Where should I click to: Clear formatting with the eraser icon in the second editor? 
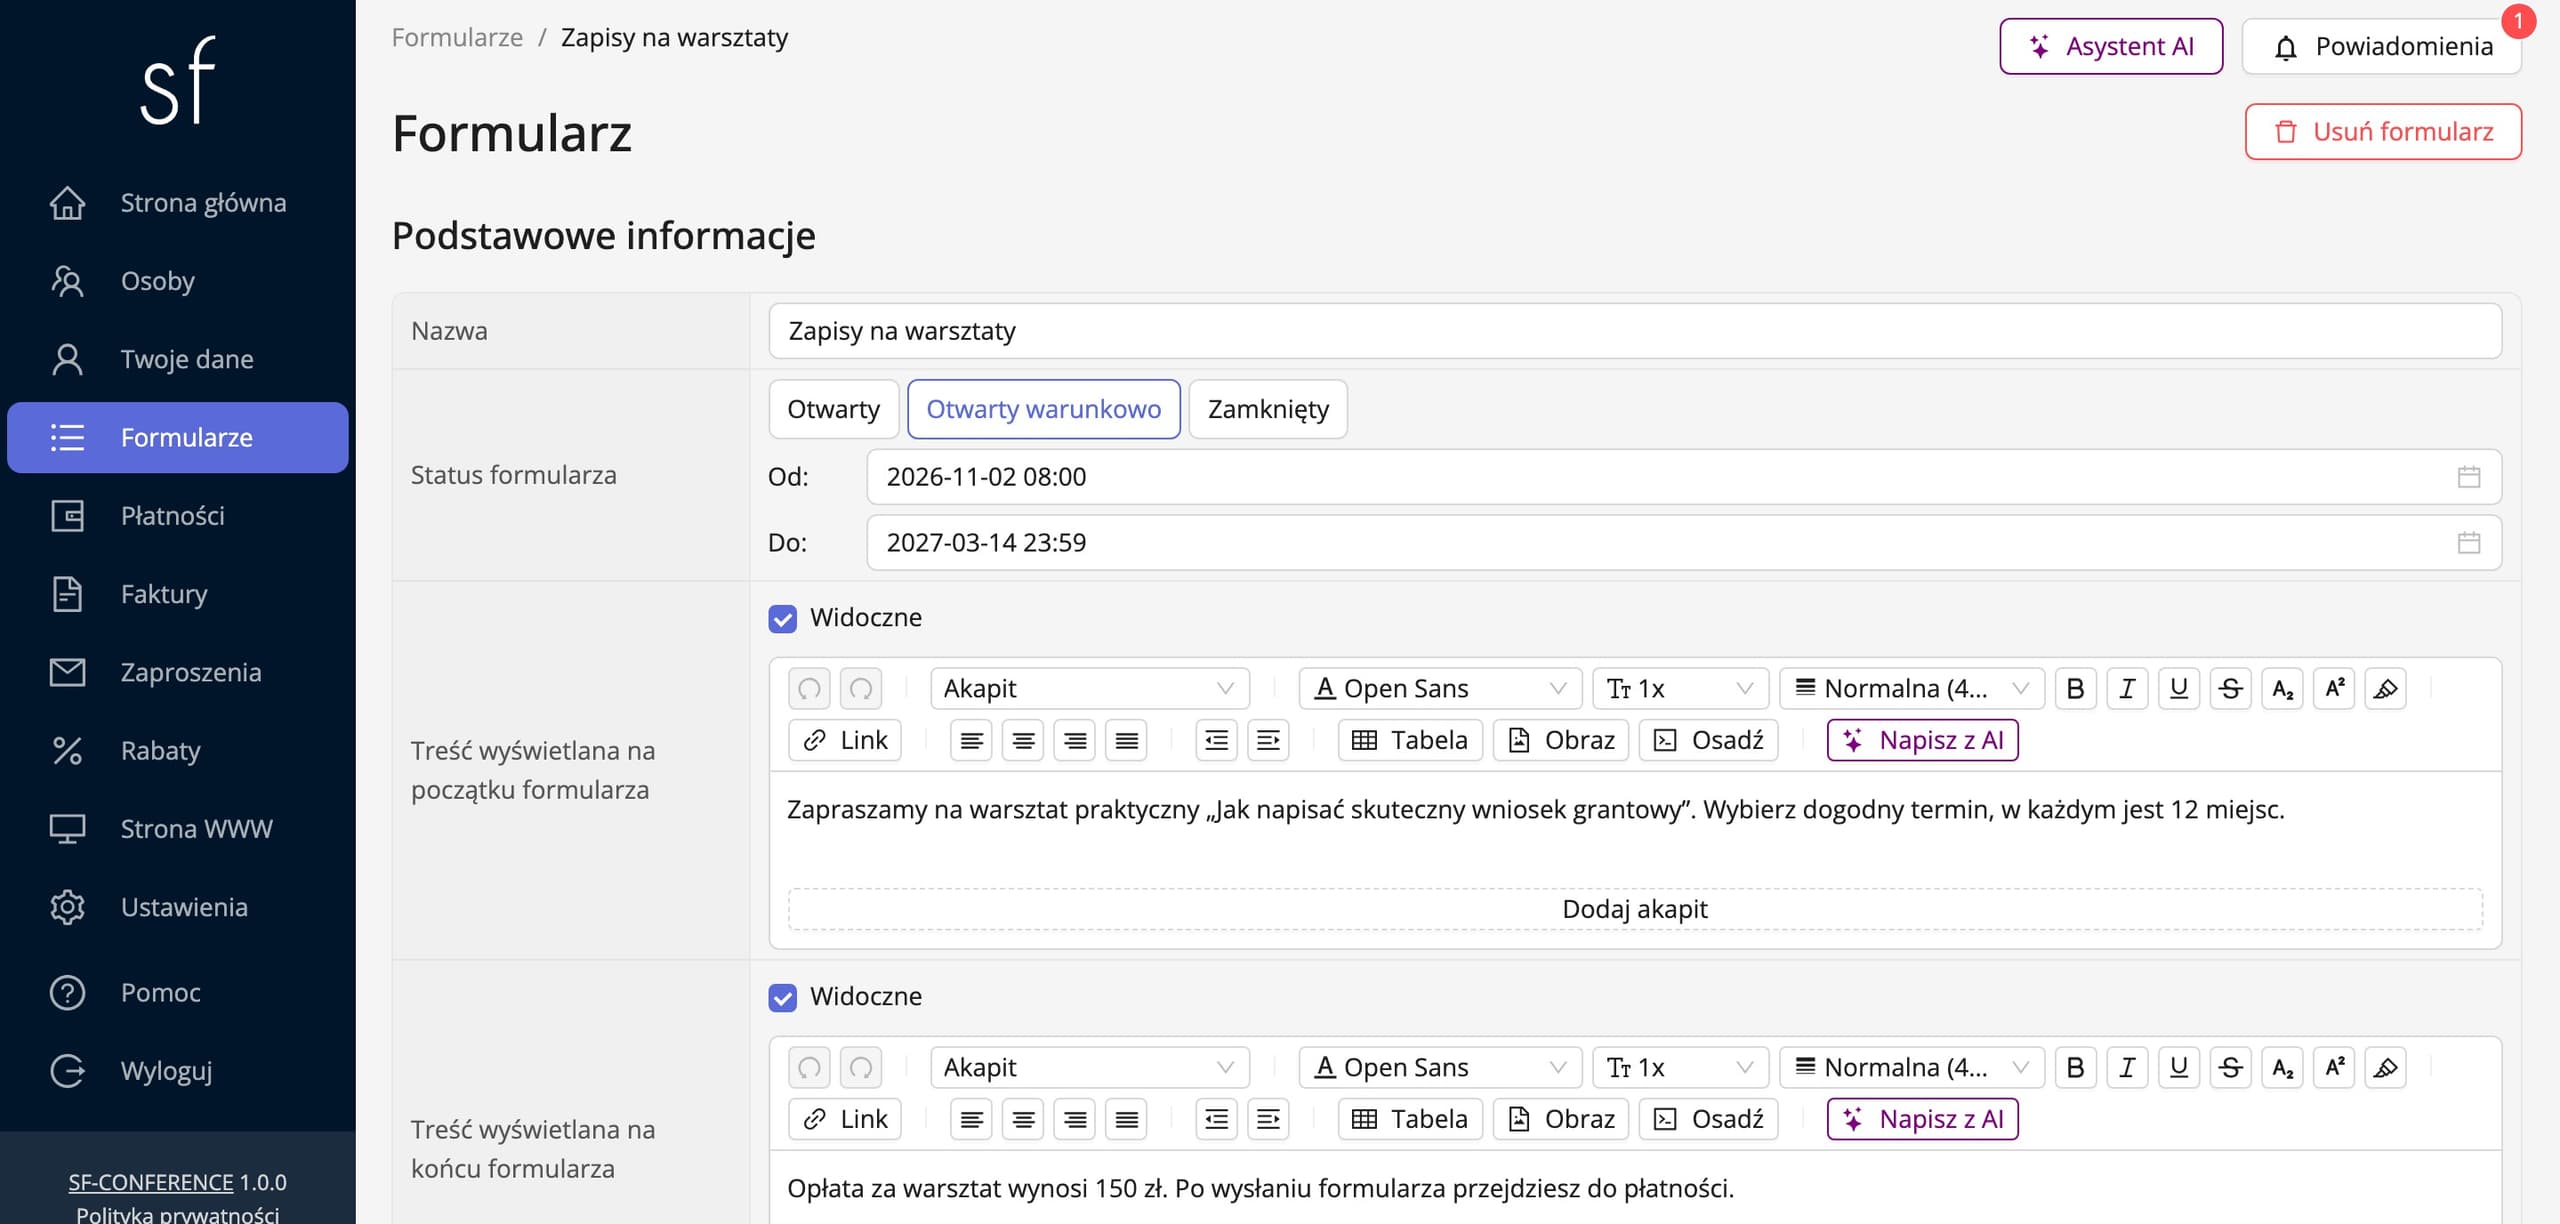coord(2385,1067)
